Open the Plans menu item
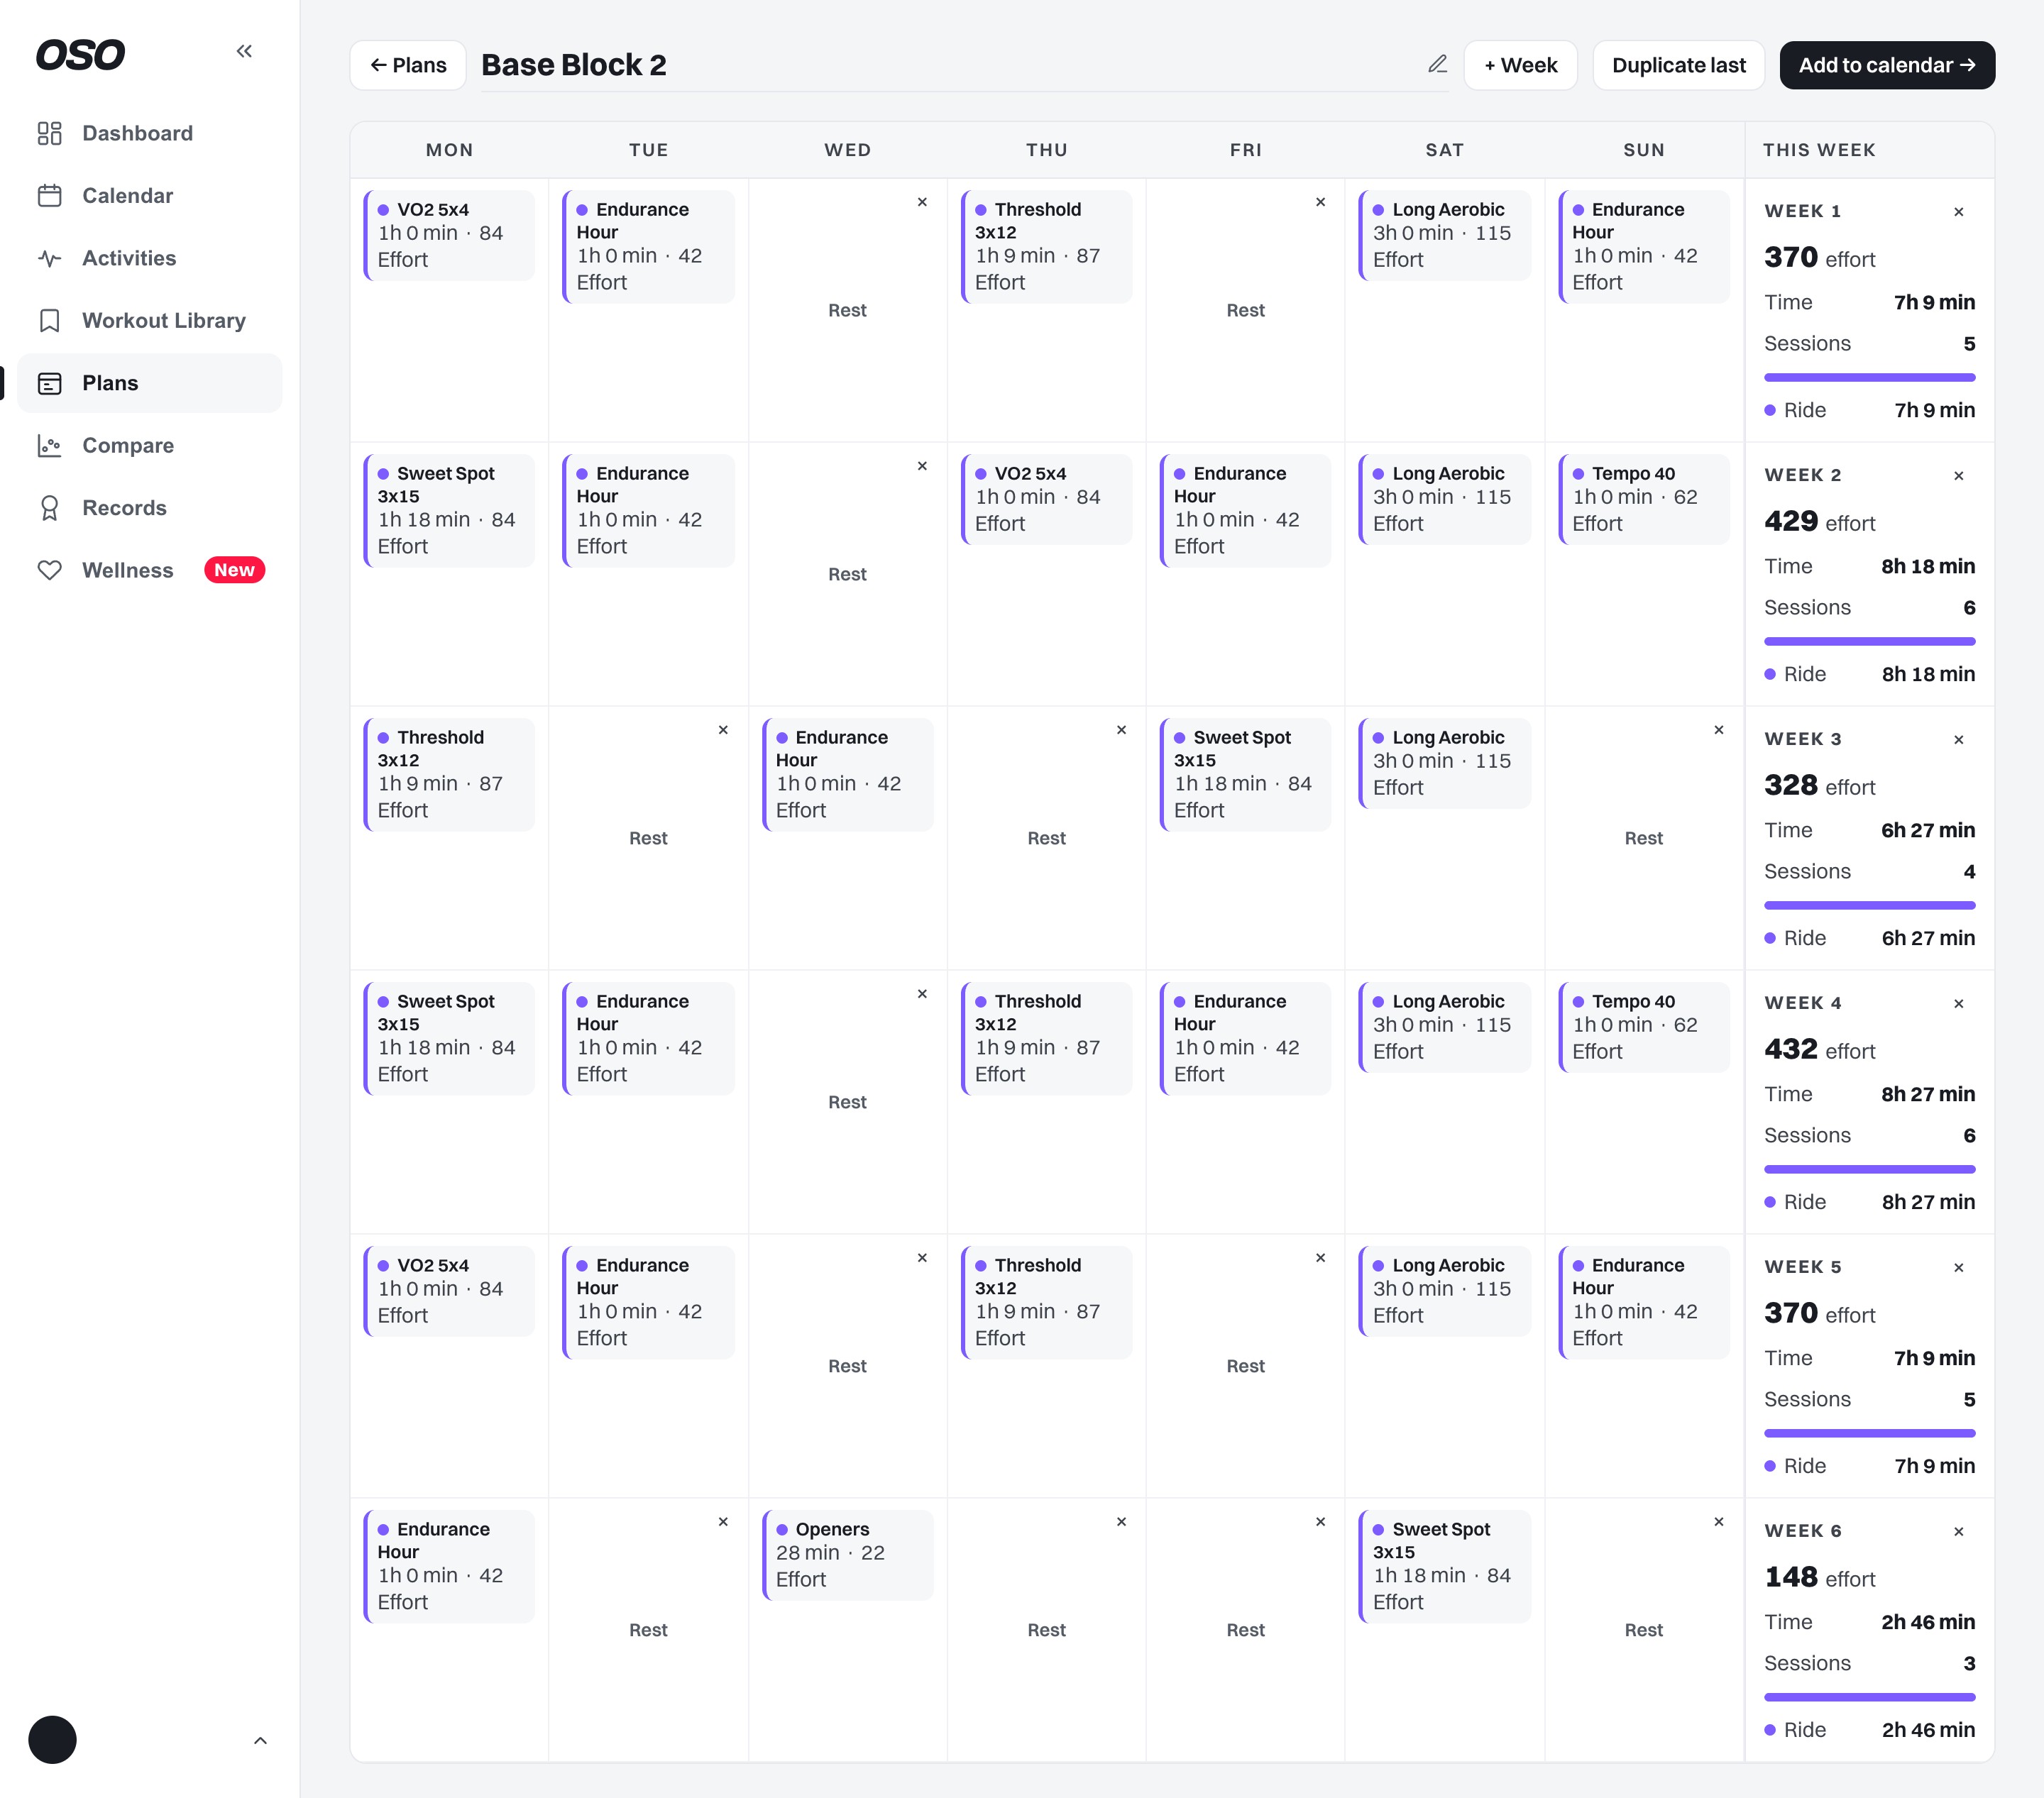This screenshot has height=1798, width=2044. (150, 383)
